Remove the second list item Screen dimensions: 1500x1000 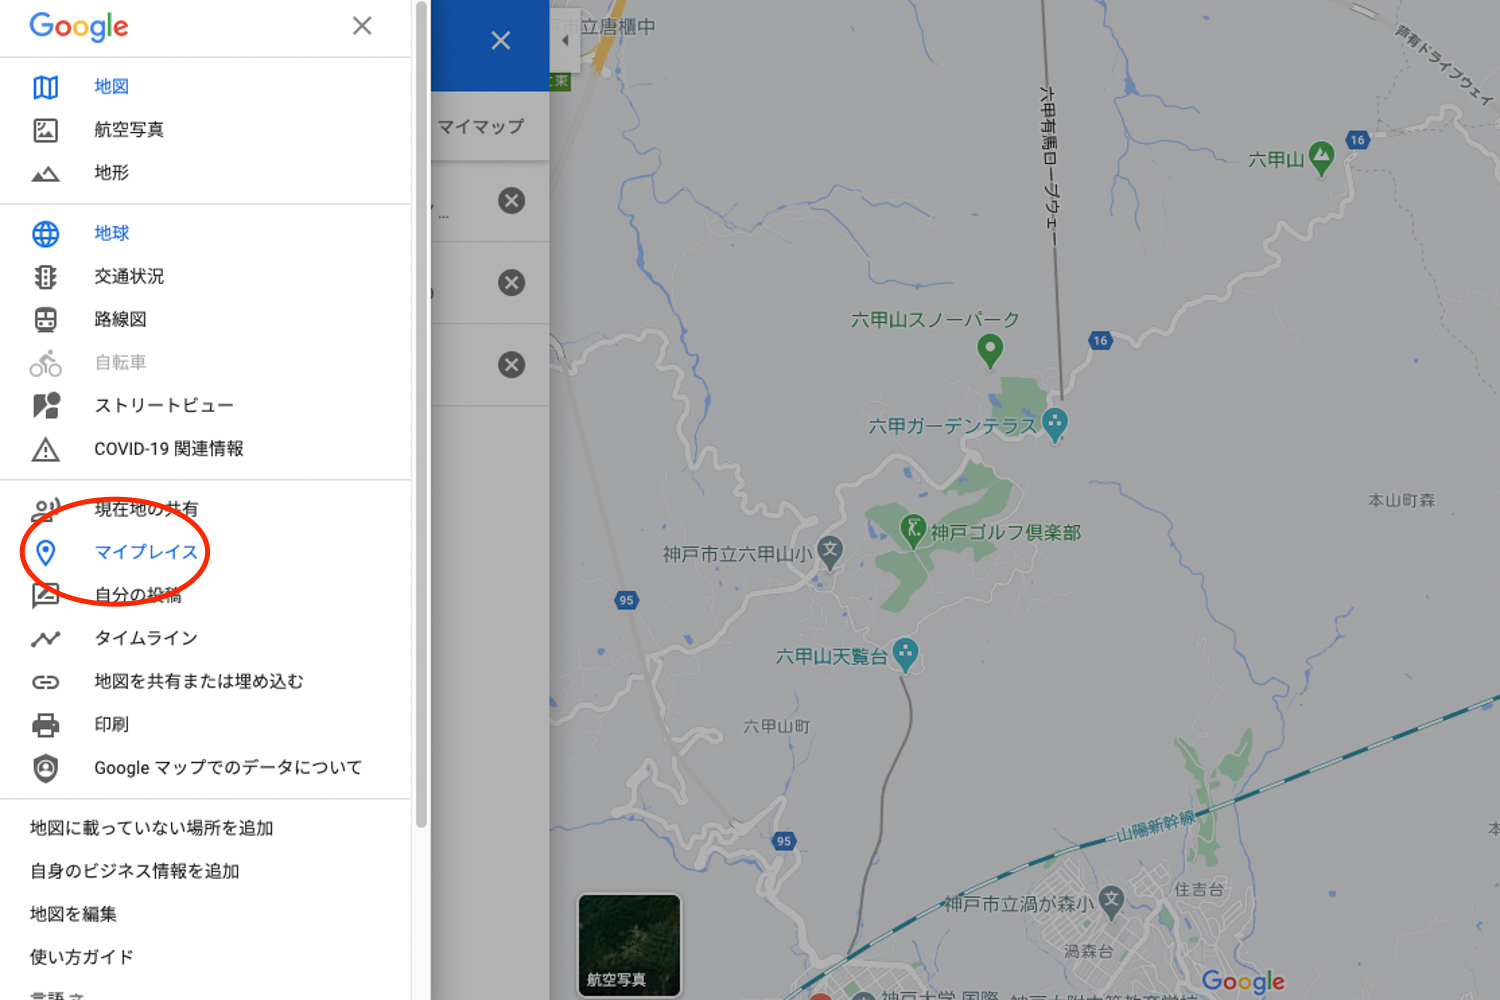512,283
